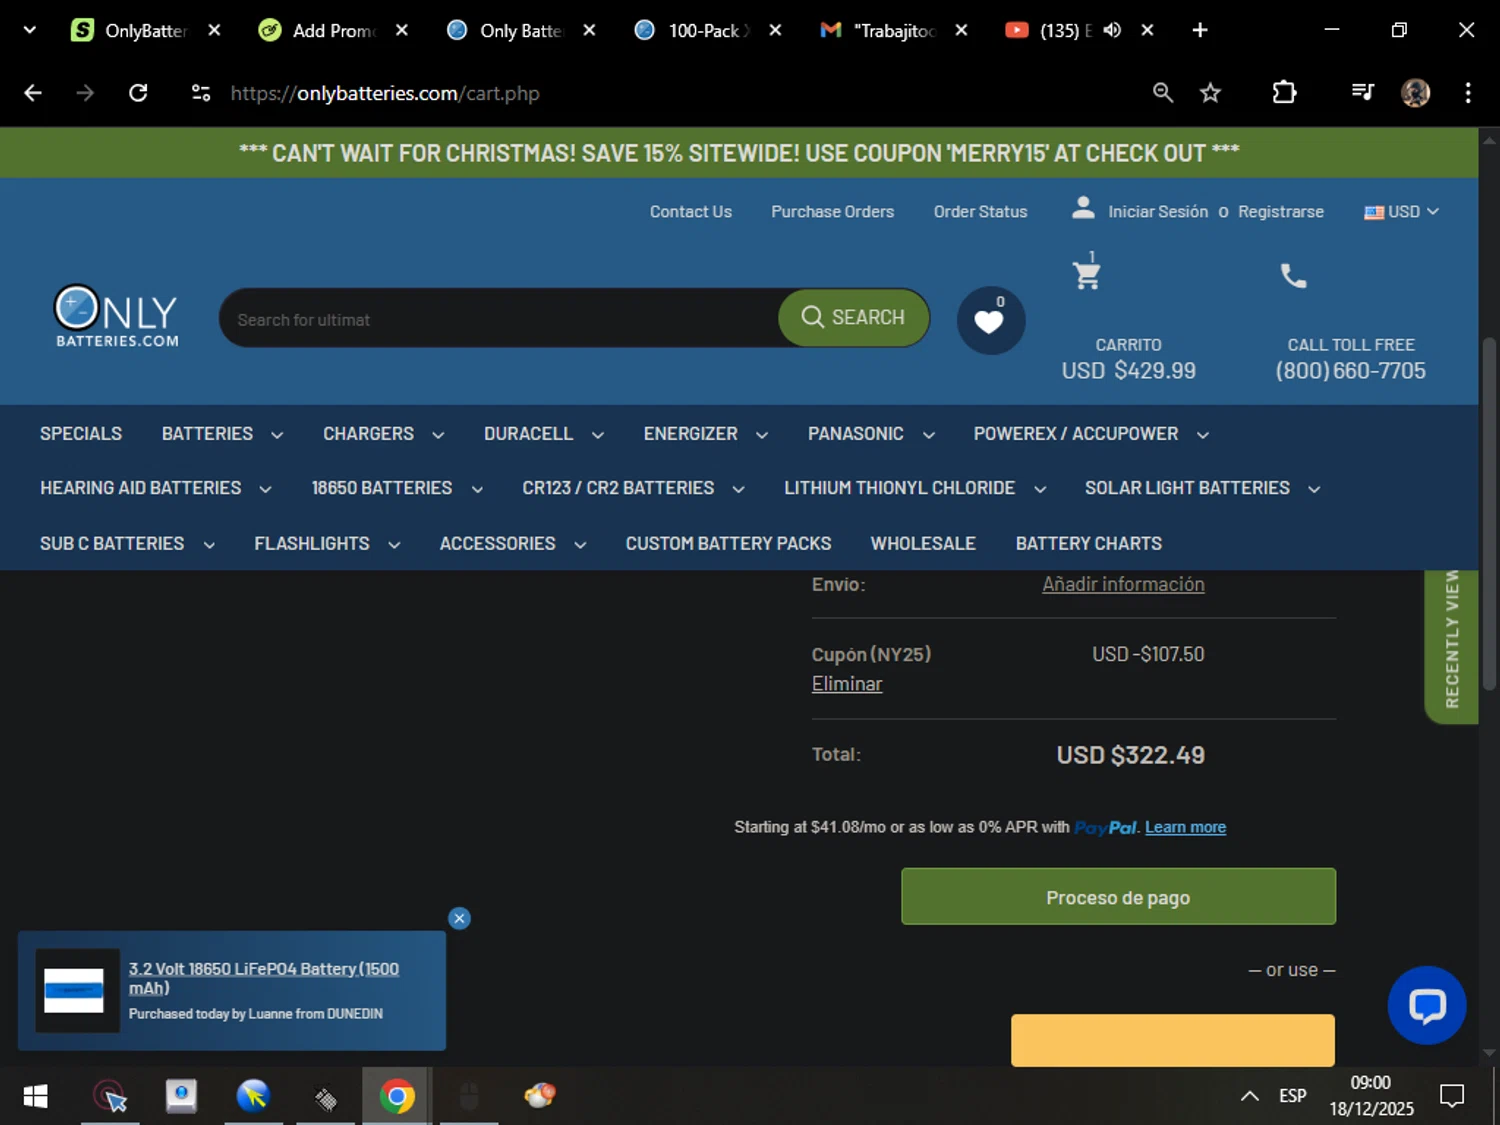Expand the Powerex / Accupower menu
Image resolution: width=1500 pixels, height=1125 pixels.
tap(1091, 434)
